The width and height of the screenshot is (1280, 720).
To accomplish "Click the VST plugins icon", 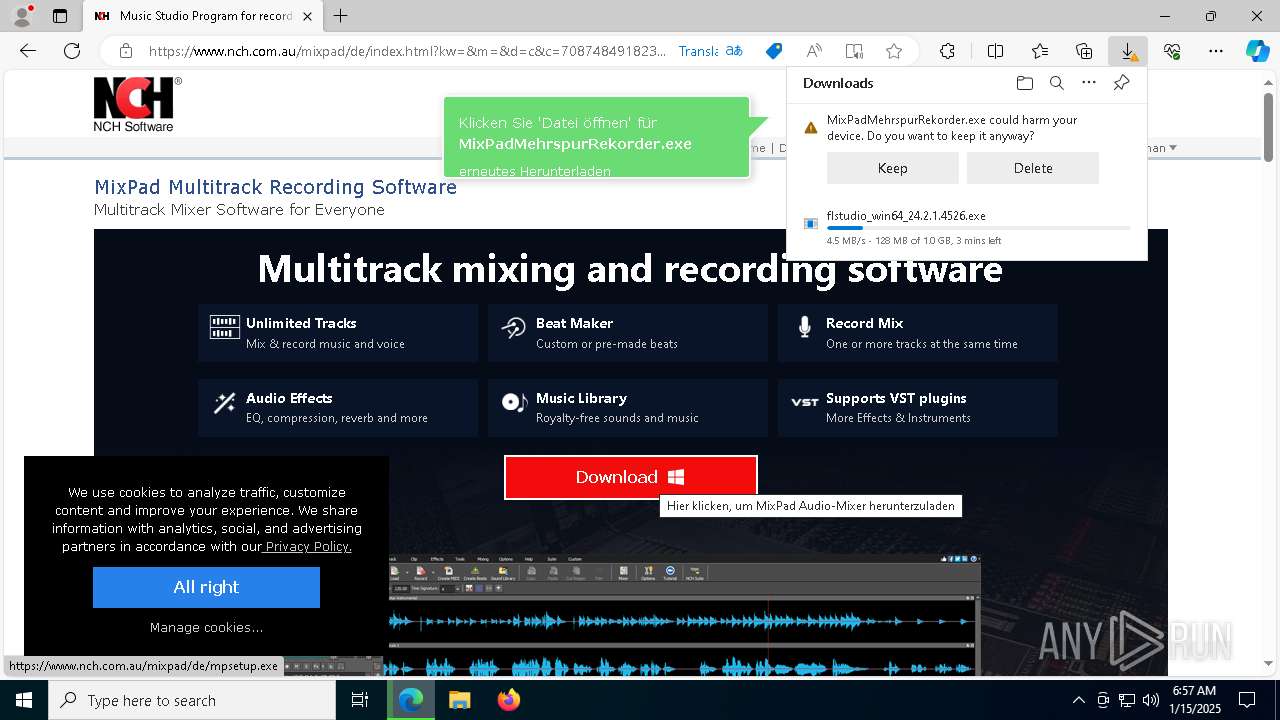I will point(804,402).
